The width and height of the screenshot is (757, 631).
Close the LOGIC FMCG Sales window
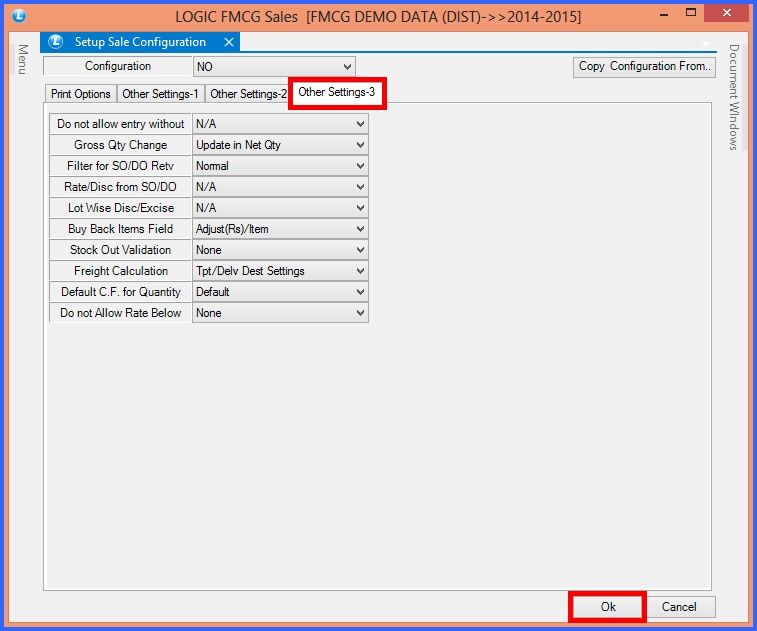coord(727,13)
